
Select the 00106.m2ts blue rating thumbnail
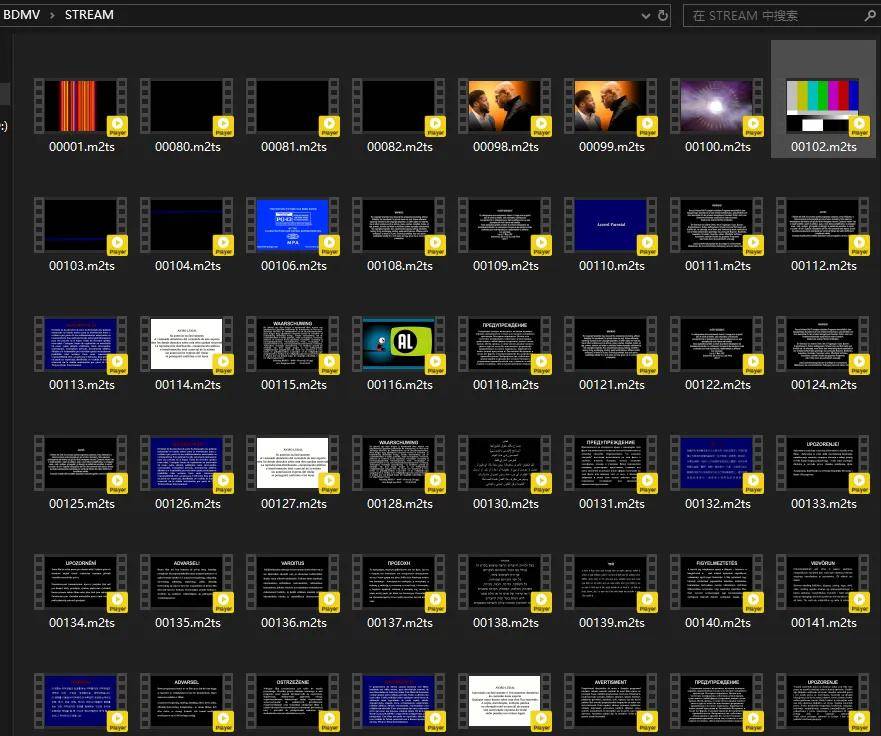click(293, 225)
